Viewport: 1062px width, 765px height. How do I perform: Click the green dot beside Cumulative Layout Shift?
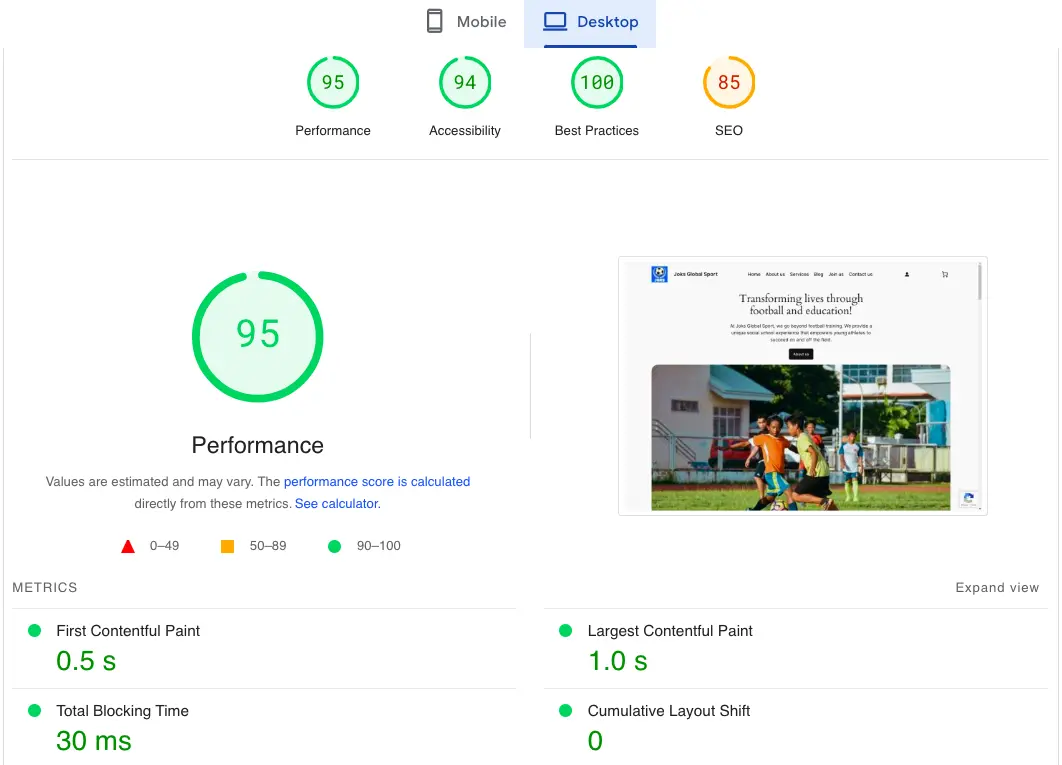[x=567, y=710]
